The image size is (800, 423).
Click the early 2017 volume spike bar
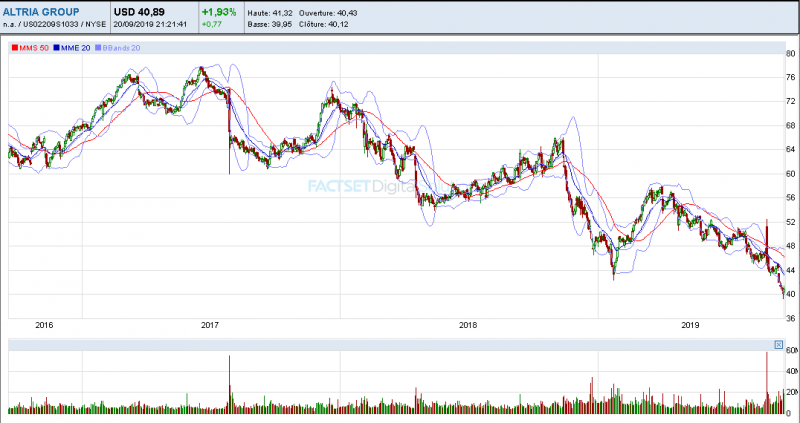(x=230, y=384)
